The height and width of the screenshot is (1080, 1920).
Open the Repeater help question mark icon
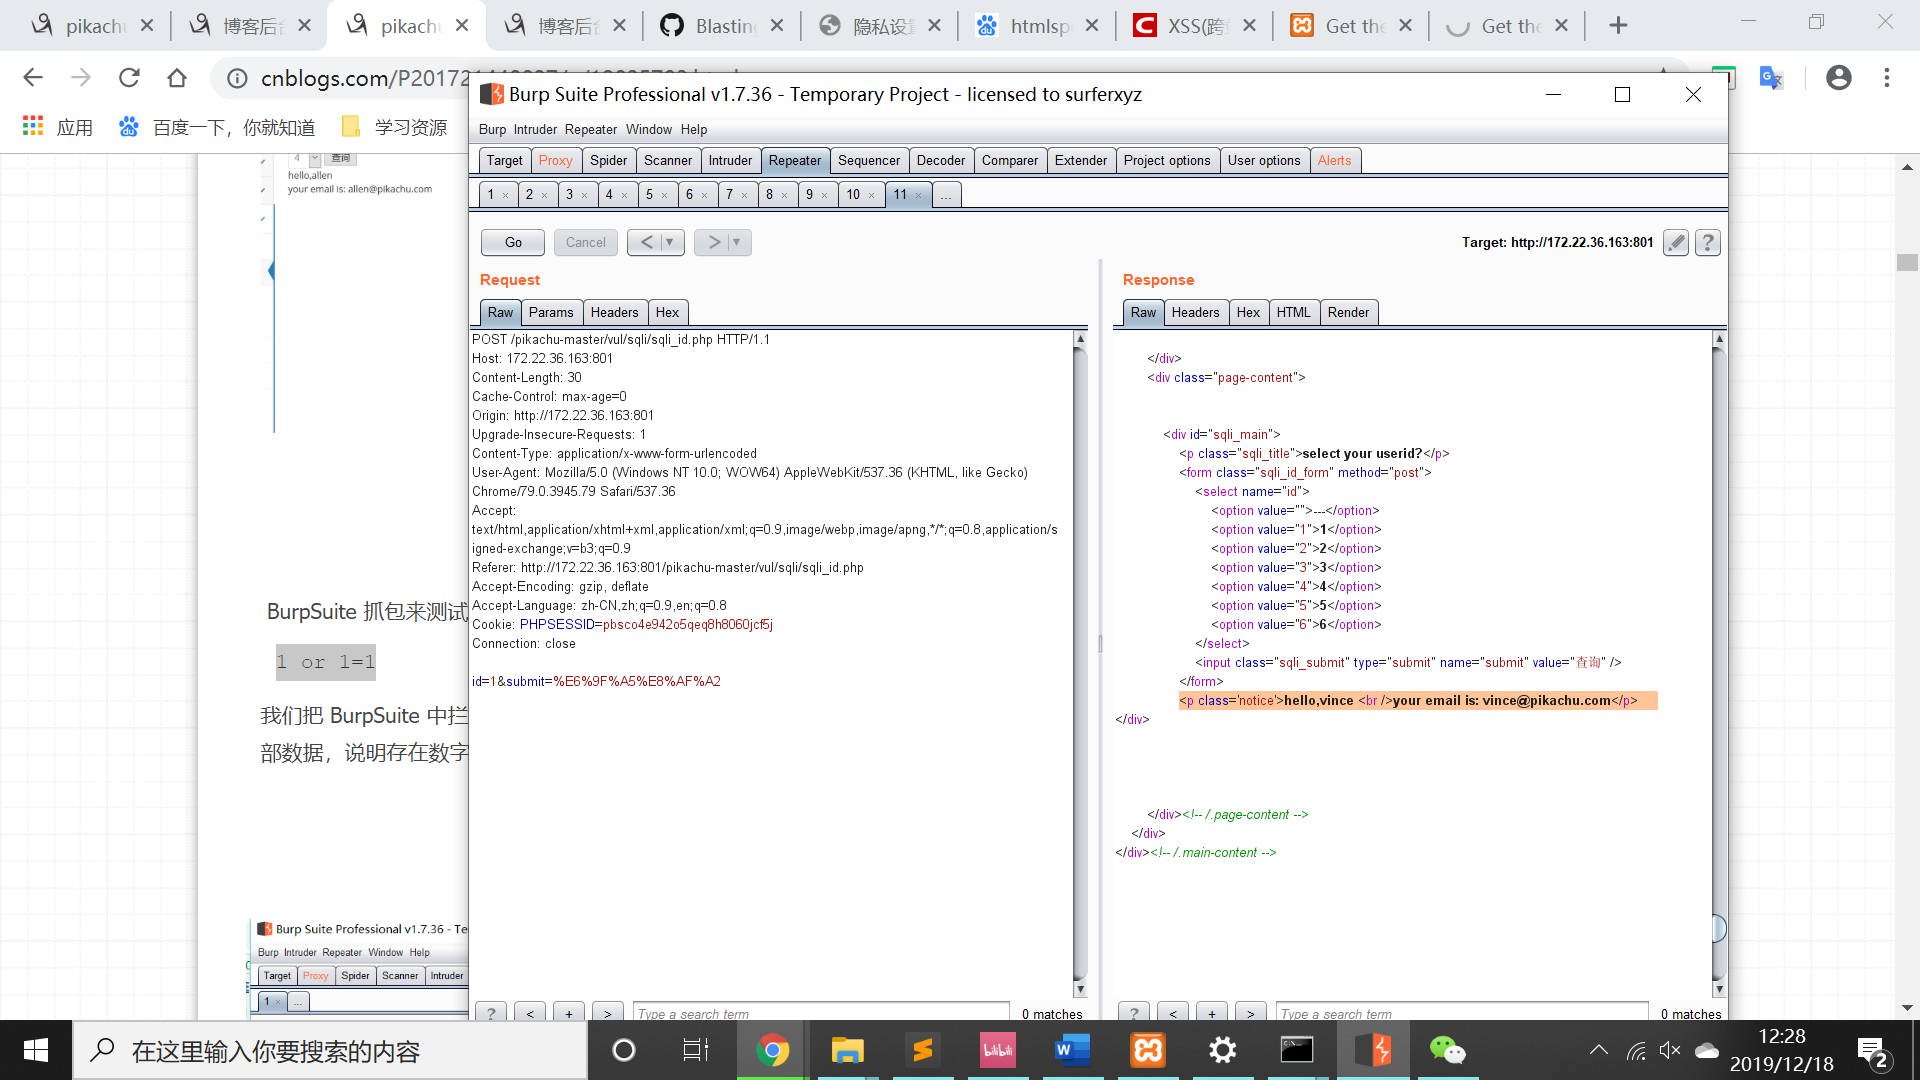[1708, 242]
